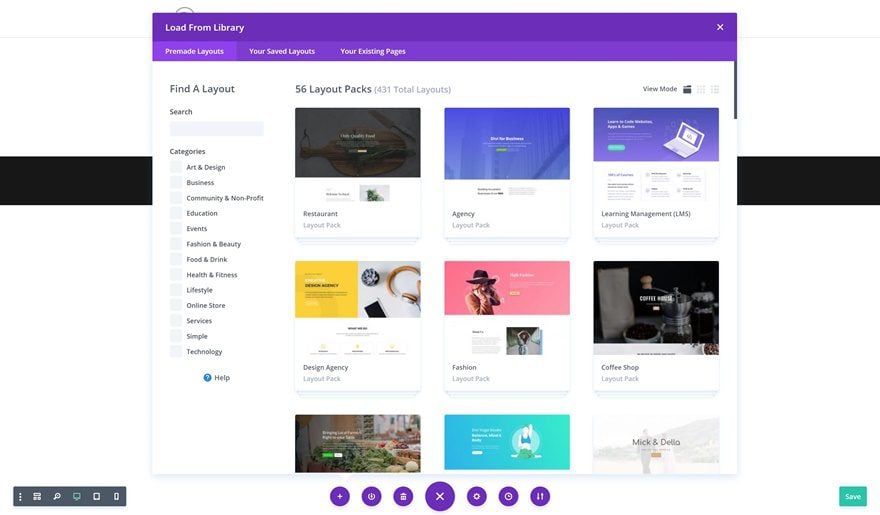The height and width of the screenshot is (515, 880).
Task: Switch to tablet view icon
Action: coord(97,496)
